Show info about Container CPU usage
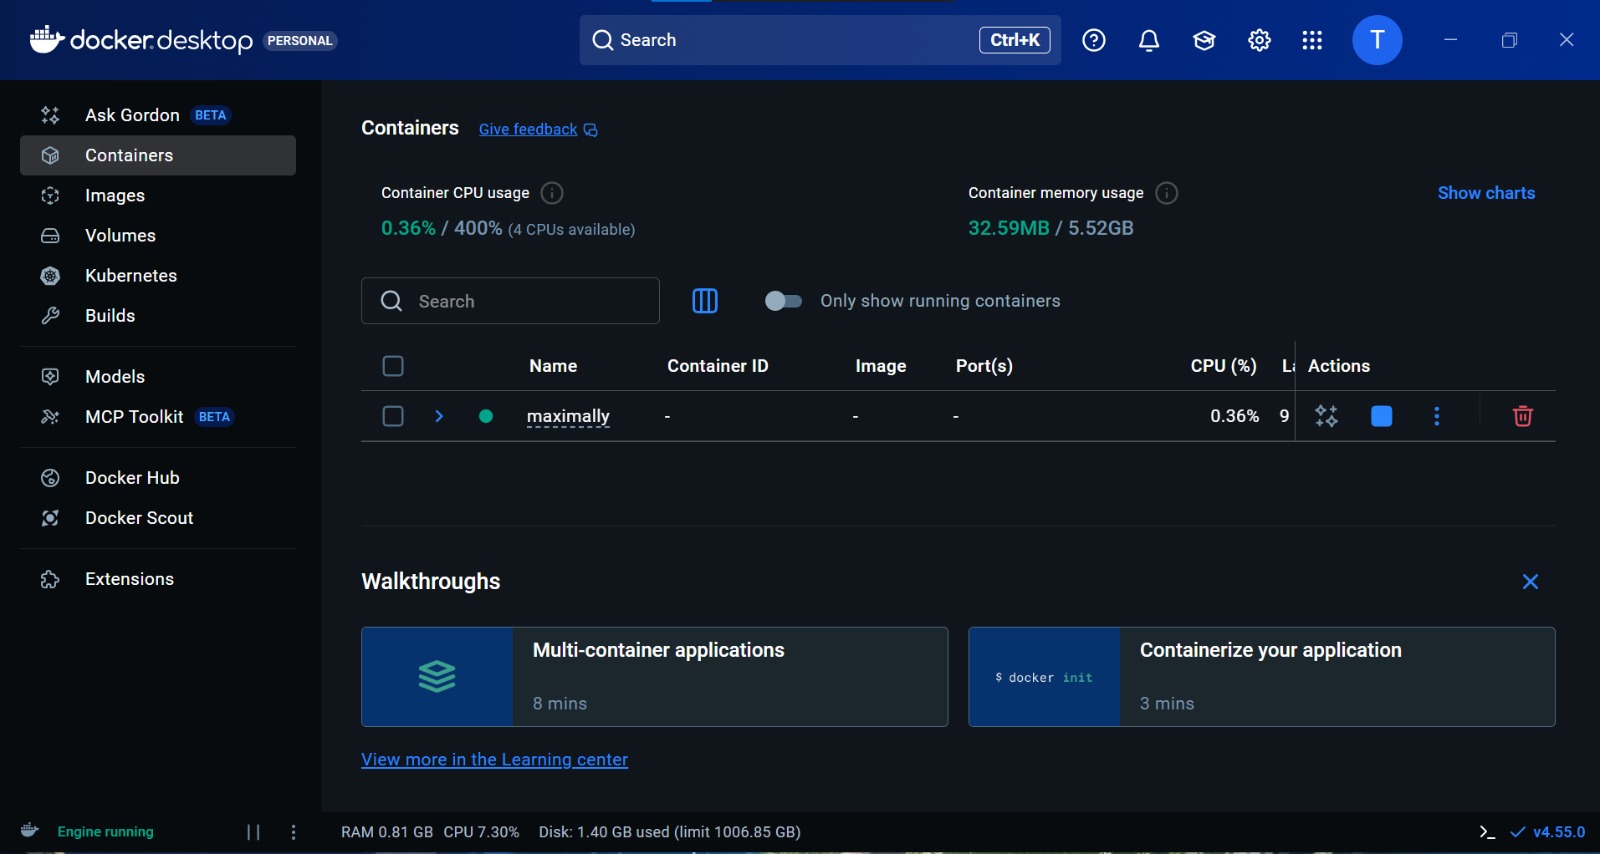Image resolution: width=1600 pixels, height=854 pixels. [x=552, y=193]
